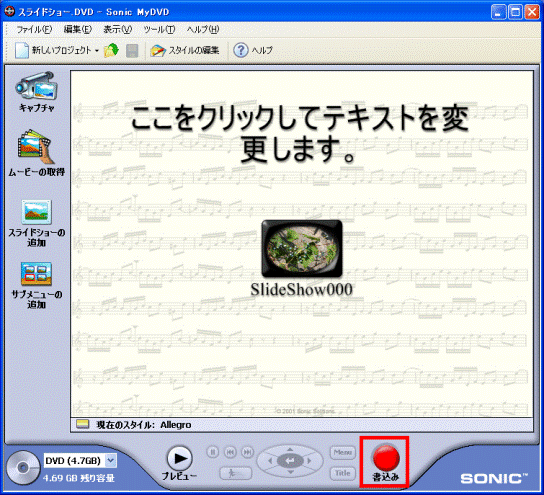
Task: Click the running figure button below pause
Action: 236,473
